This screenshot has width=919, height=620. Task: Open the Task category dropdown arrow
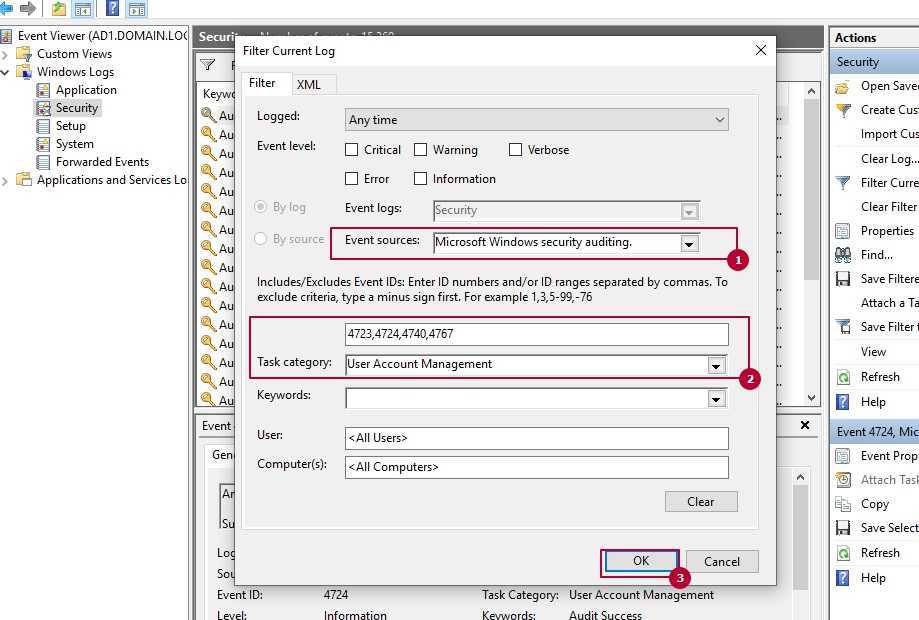coord(716,366)
